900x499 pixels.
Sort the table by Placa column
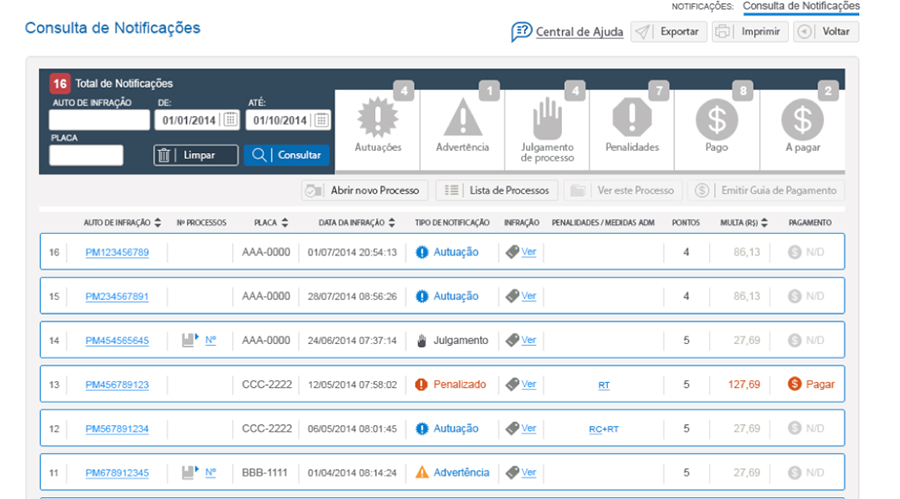(x=285, y=223)
